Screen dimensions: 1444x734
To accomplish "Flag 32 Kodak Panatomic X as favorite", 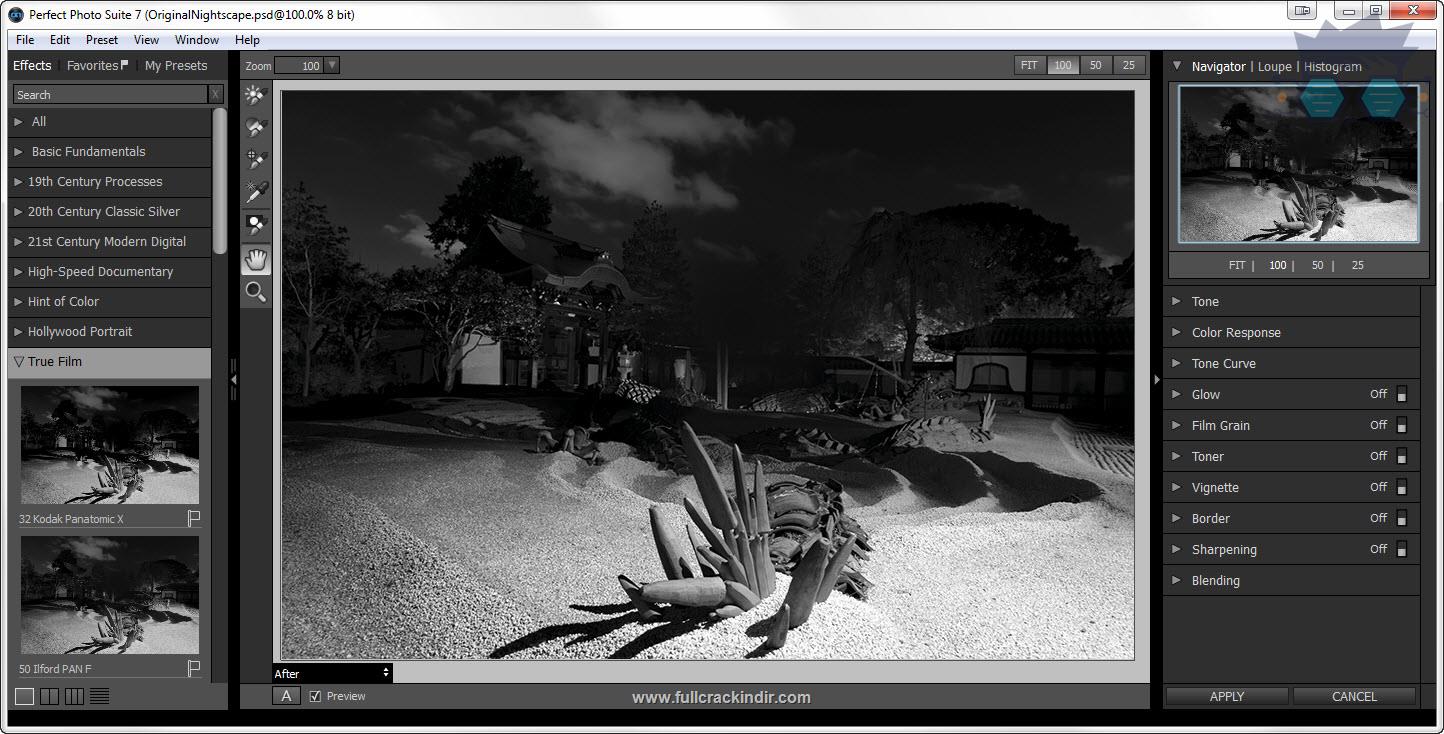I will tap(194, 518).
